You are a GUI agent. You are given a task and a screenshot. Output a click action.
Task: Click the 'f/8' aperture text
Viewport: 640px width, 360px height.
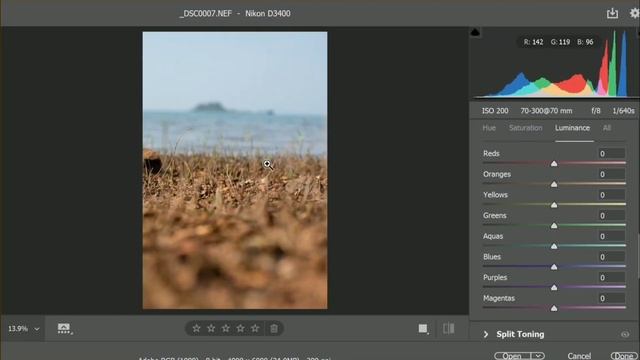click(596, 111)
